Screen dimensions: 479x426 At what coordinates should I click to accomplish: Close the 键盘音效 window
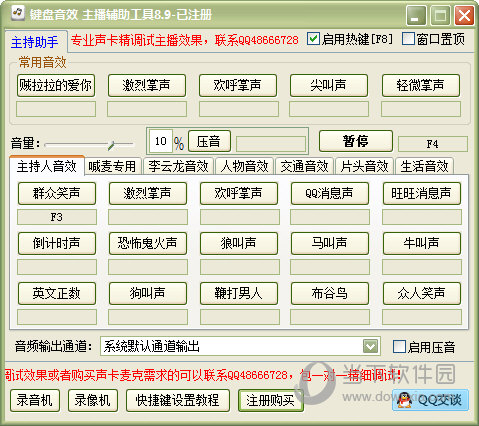click(464, 15)
